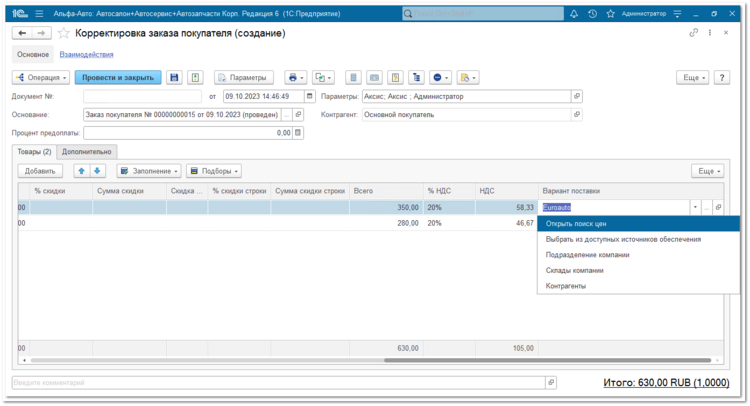
Task: Click the post document icon beside save
Action: pos(195,77)
